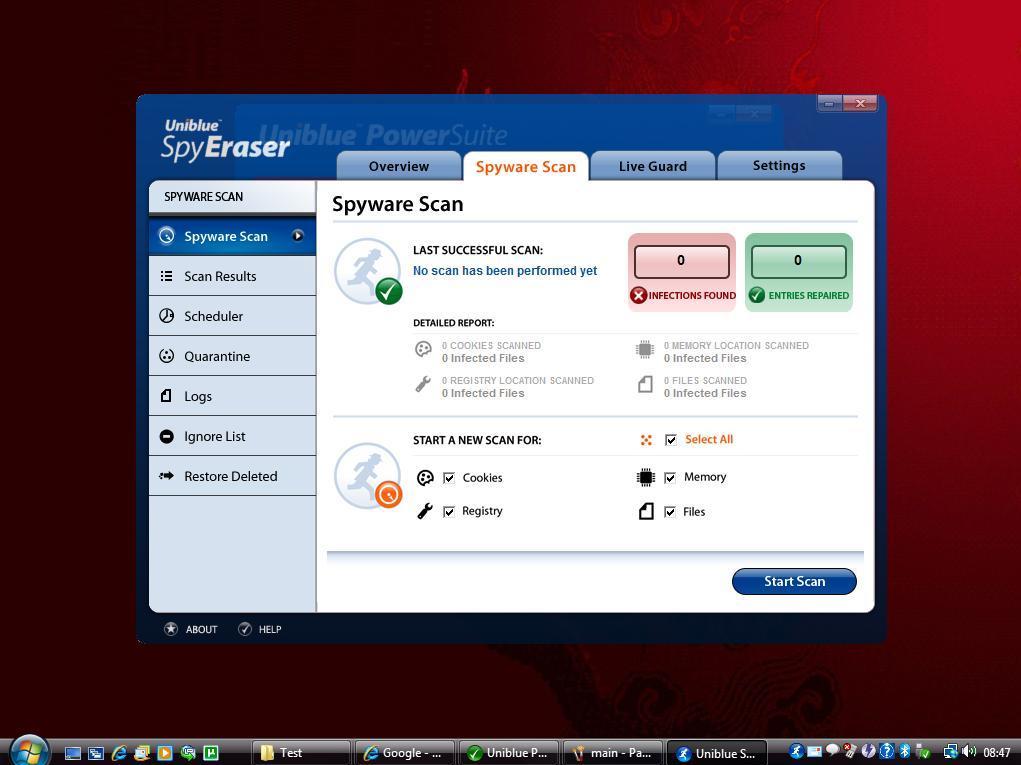Image resolution: width=1021 pixels, height=765 pixels.
Task: Launch Internet Explorer from quick launch
Action: pyautogui.click(x=119, y=753)
